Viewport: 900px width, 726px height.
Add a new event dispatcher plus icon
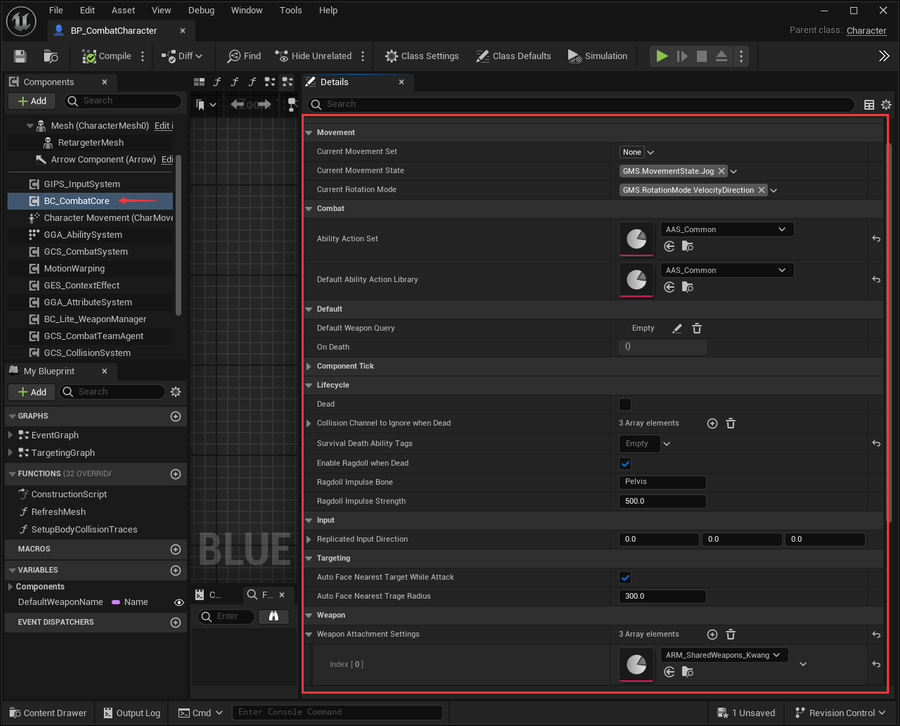coord(176,623)
